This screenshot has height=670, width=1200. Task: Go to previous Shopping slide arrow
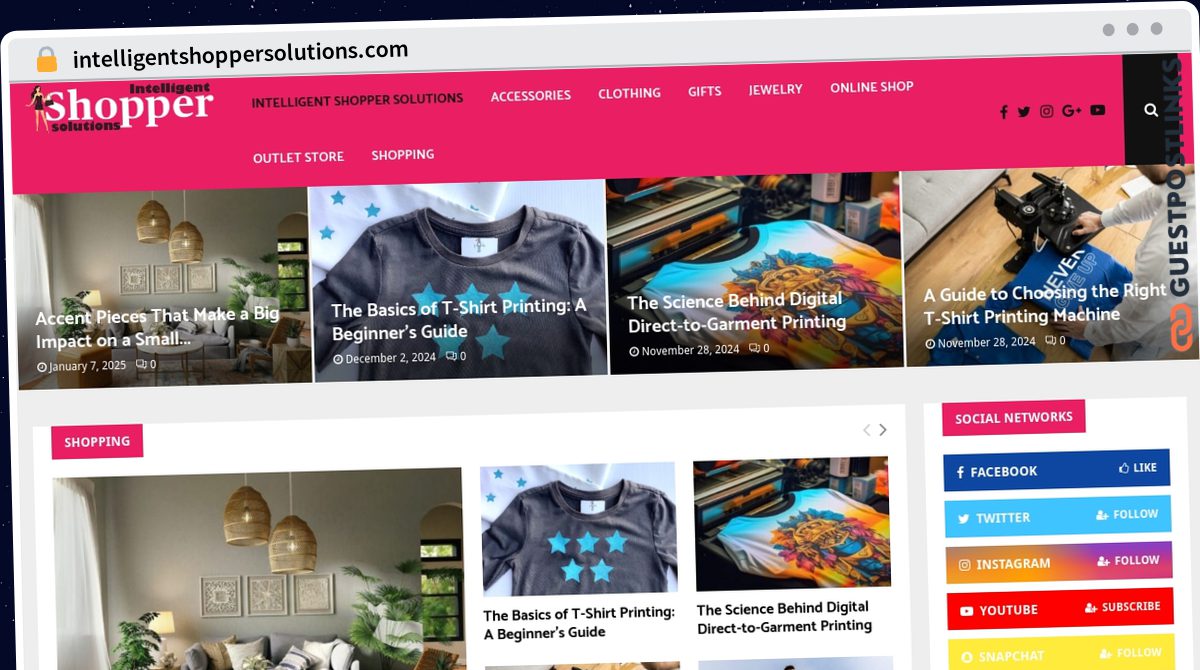(x=866, y=430)
